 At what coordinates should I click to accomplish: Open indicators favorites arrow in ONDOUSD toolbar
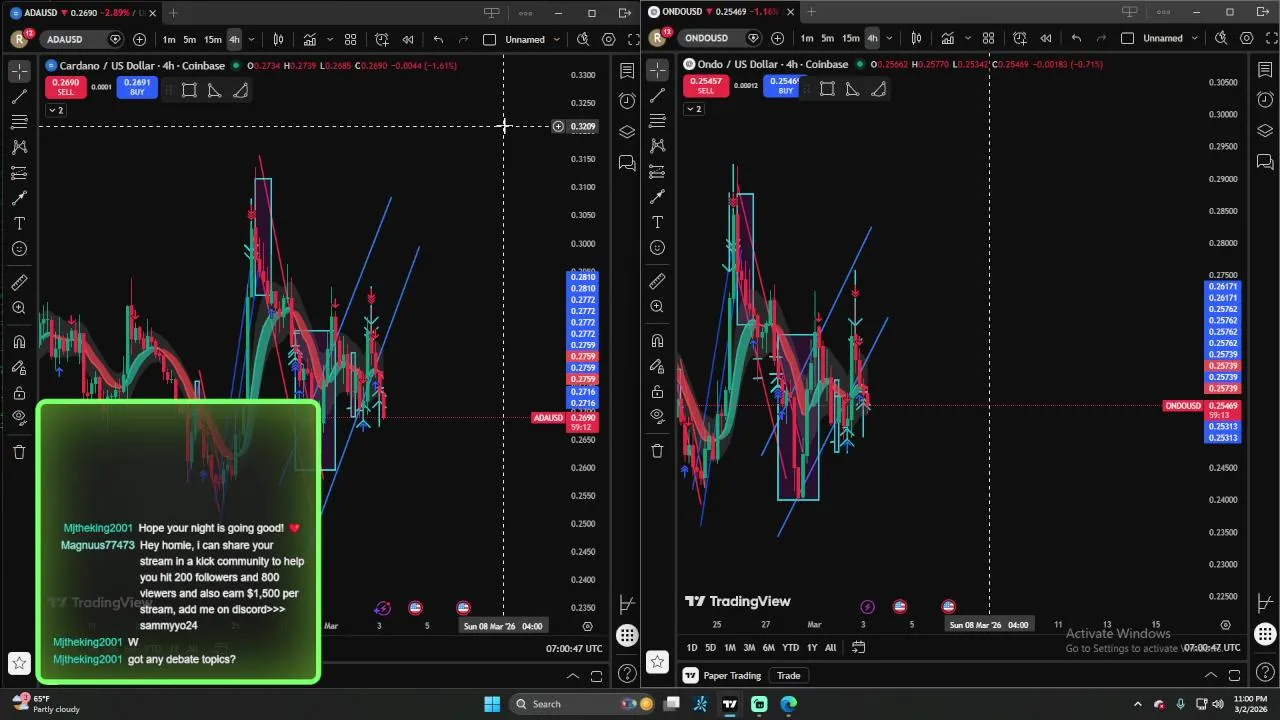point(968,38)
